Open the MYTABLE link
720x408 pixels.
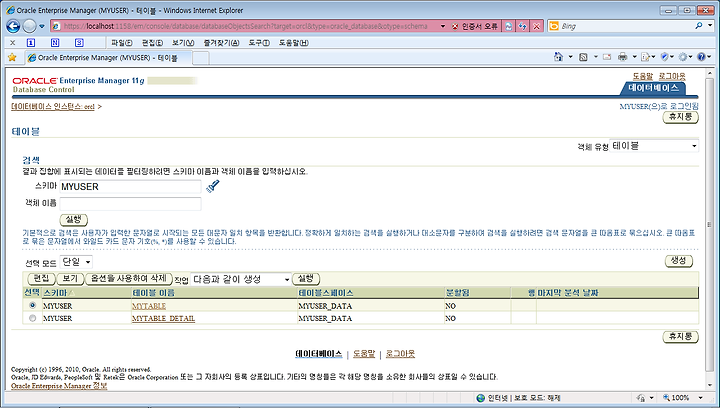pyautogui.click(x=149, y=306)
